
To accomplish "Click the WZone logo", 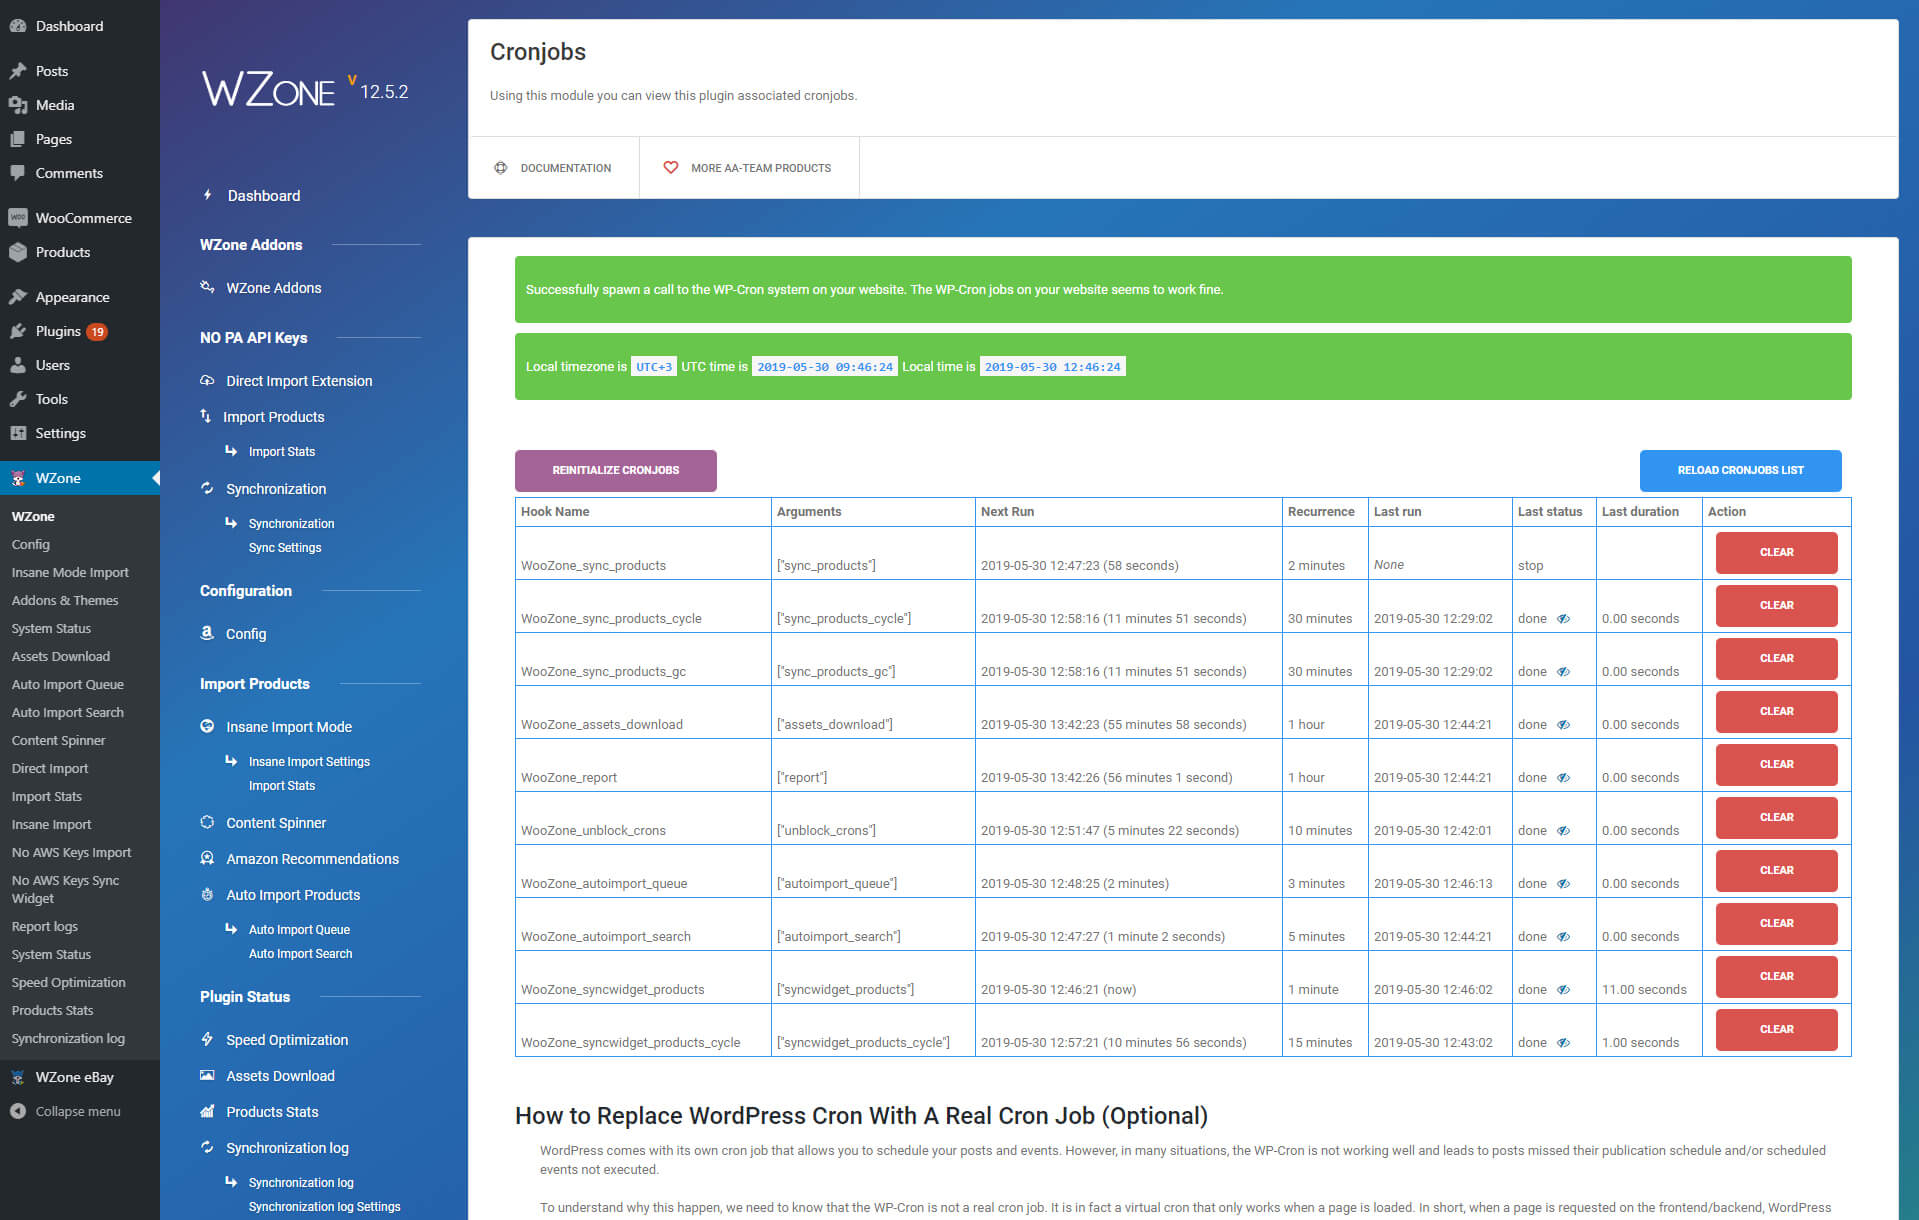I will point(269,90).
